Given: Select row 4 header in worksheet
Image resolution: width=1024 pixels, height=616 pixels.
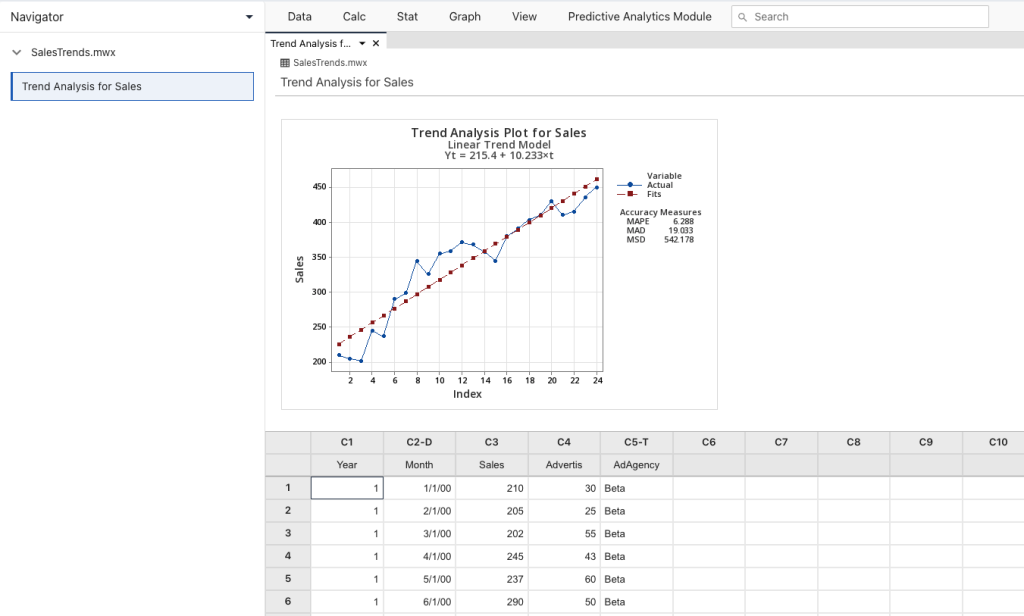Looking at the screenshot, I should point(288,556).
